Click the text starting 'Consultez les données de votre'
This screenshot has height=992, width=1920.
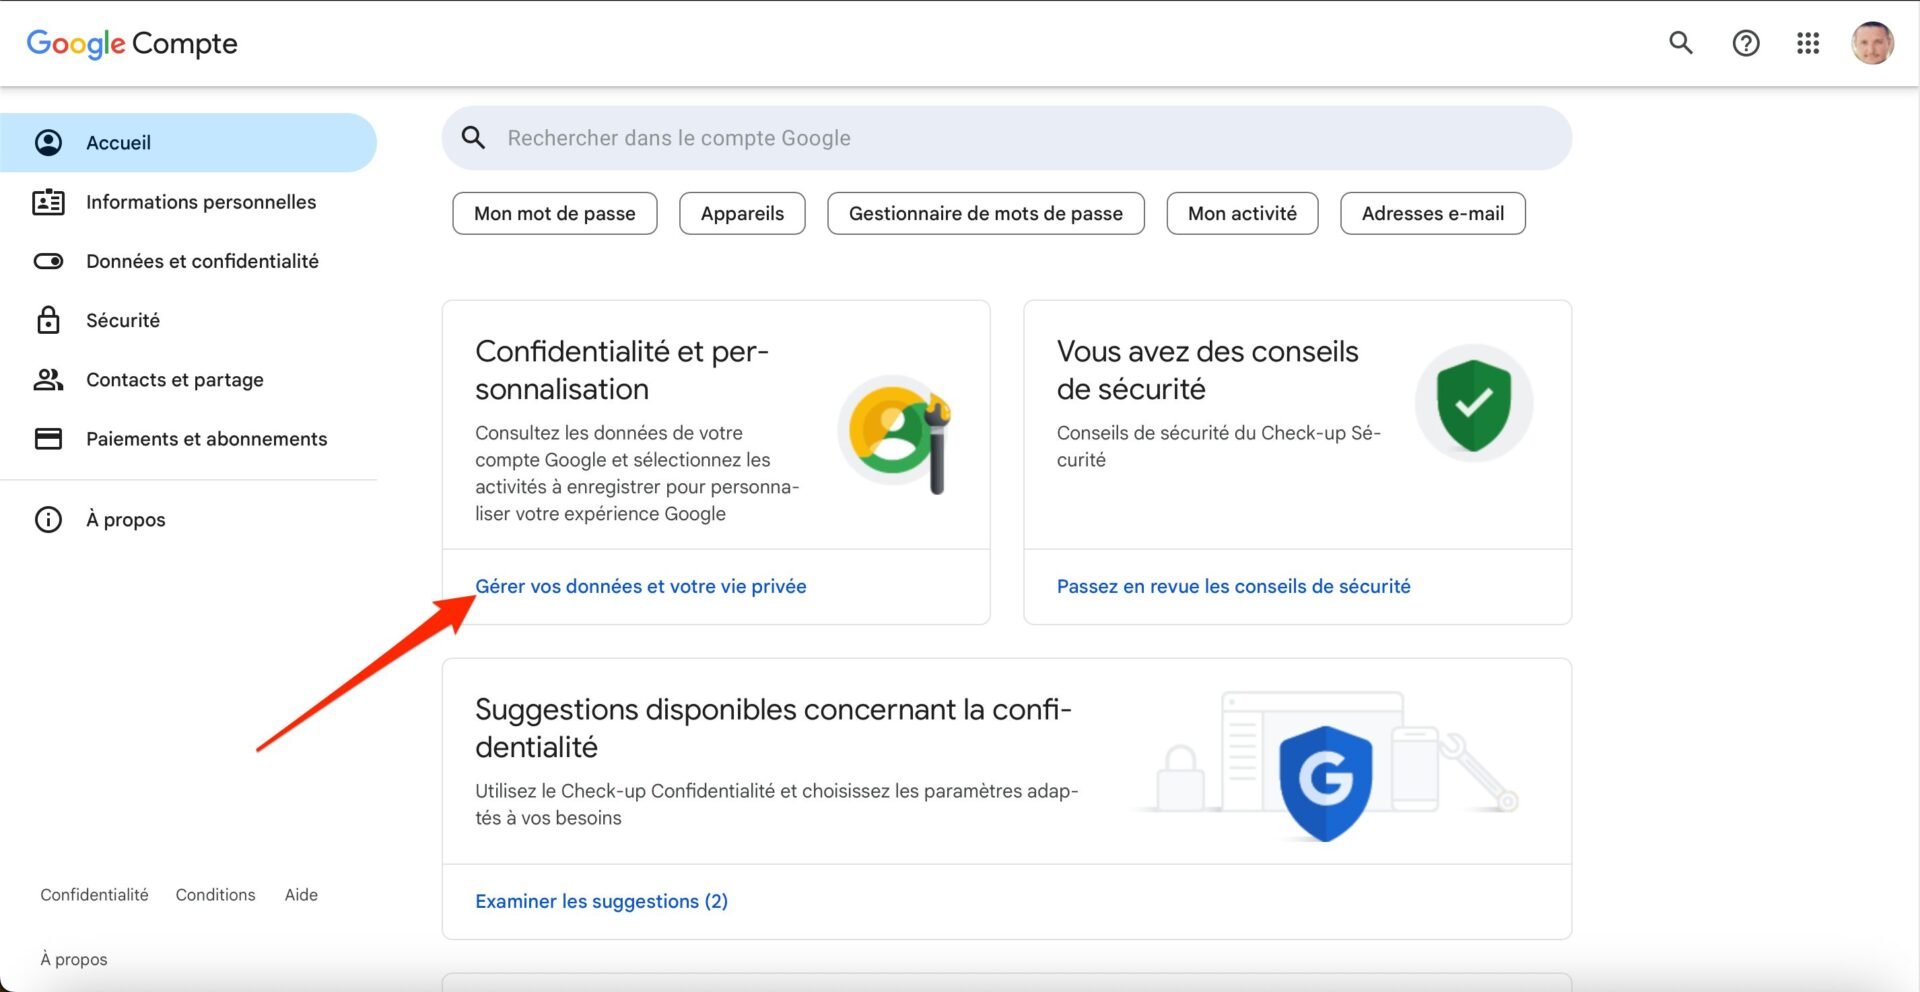(637, 473)
